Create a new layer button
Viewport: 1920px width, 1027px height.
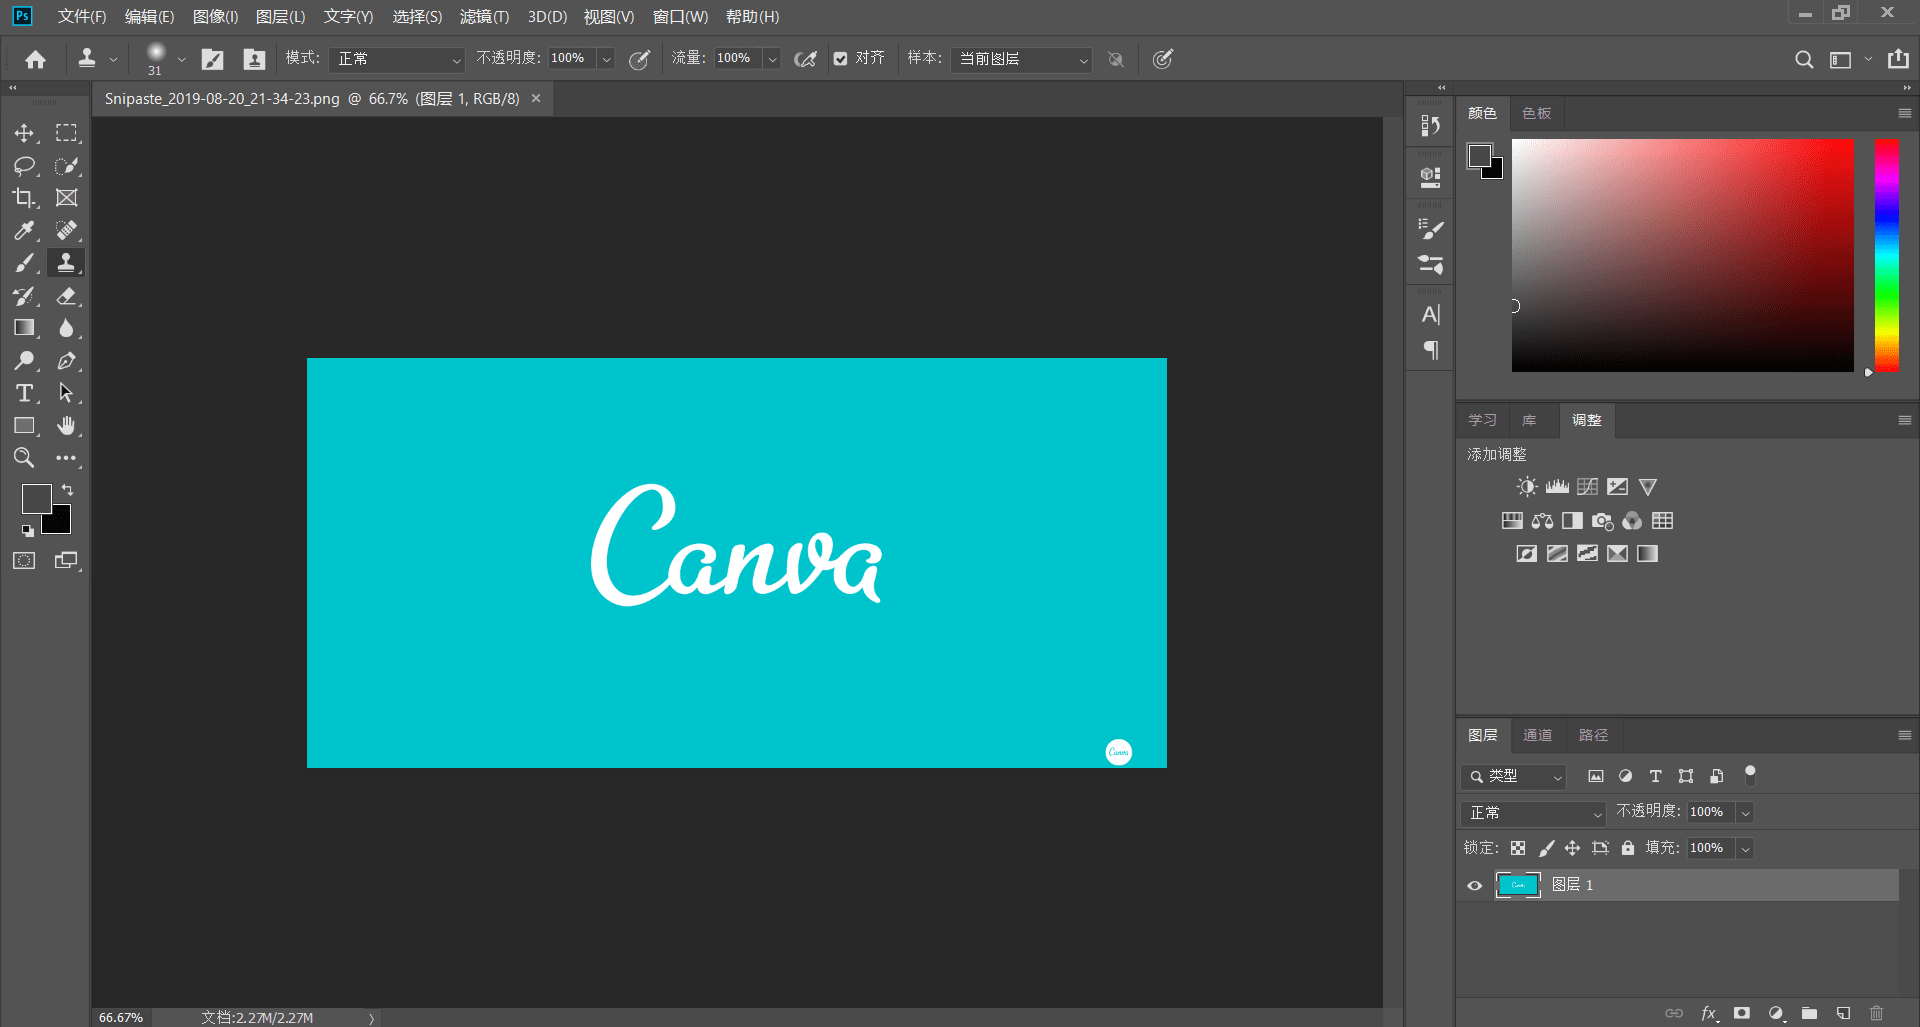1843,1013
